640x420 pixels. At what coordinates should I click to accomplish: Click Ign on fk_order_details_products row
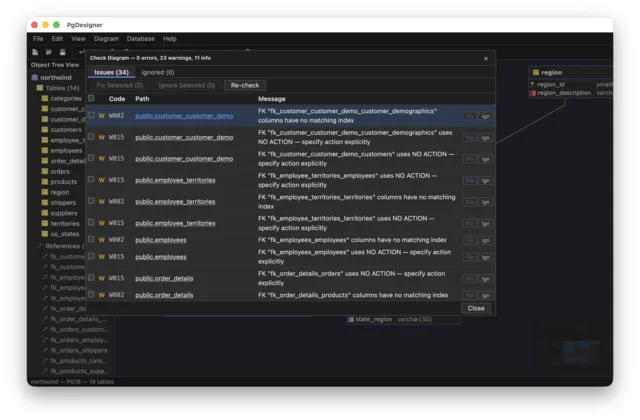point(485,296)
